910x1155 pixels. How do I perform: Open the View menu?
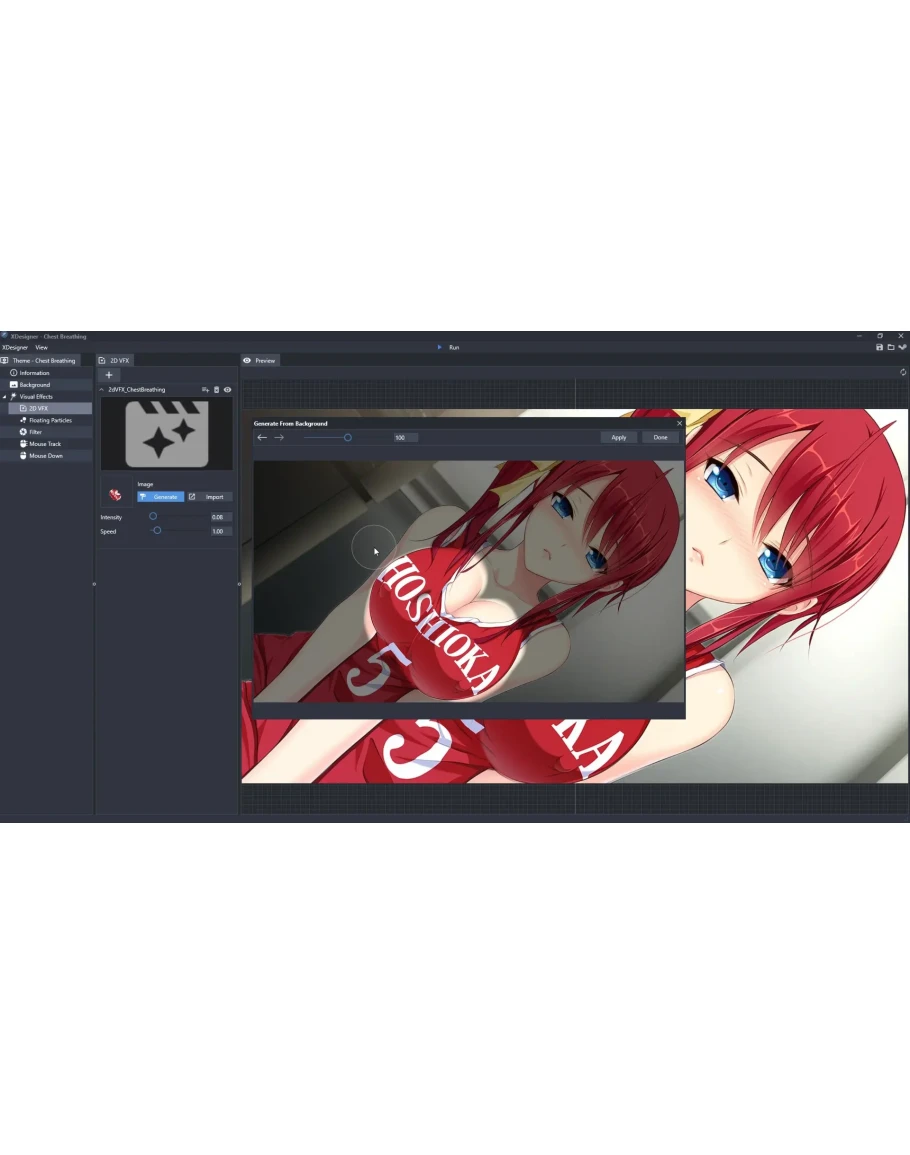[x=41, y=347]
